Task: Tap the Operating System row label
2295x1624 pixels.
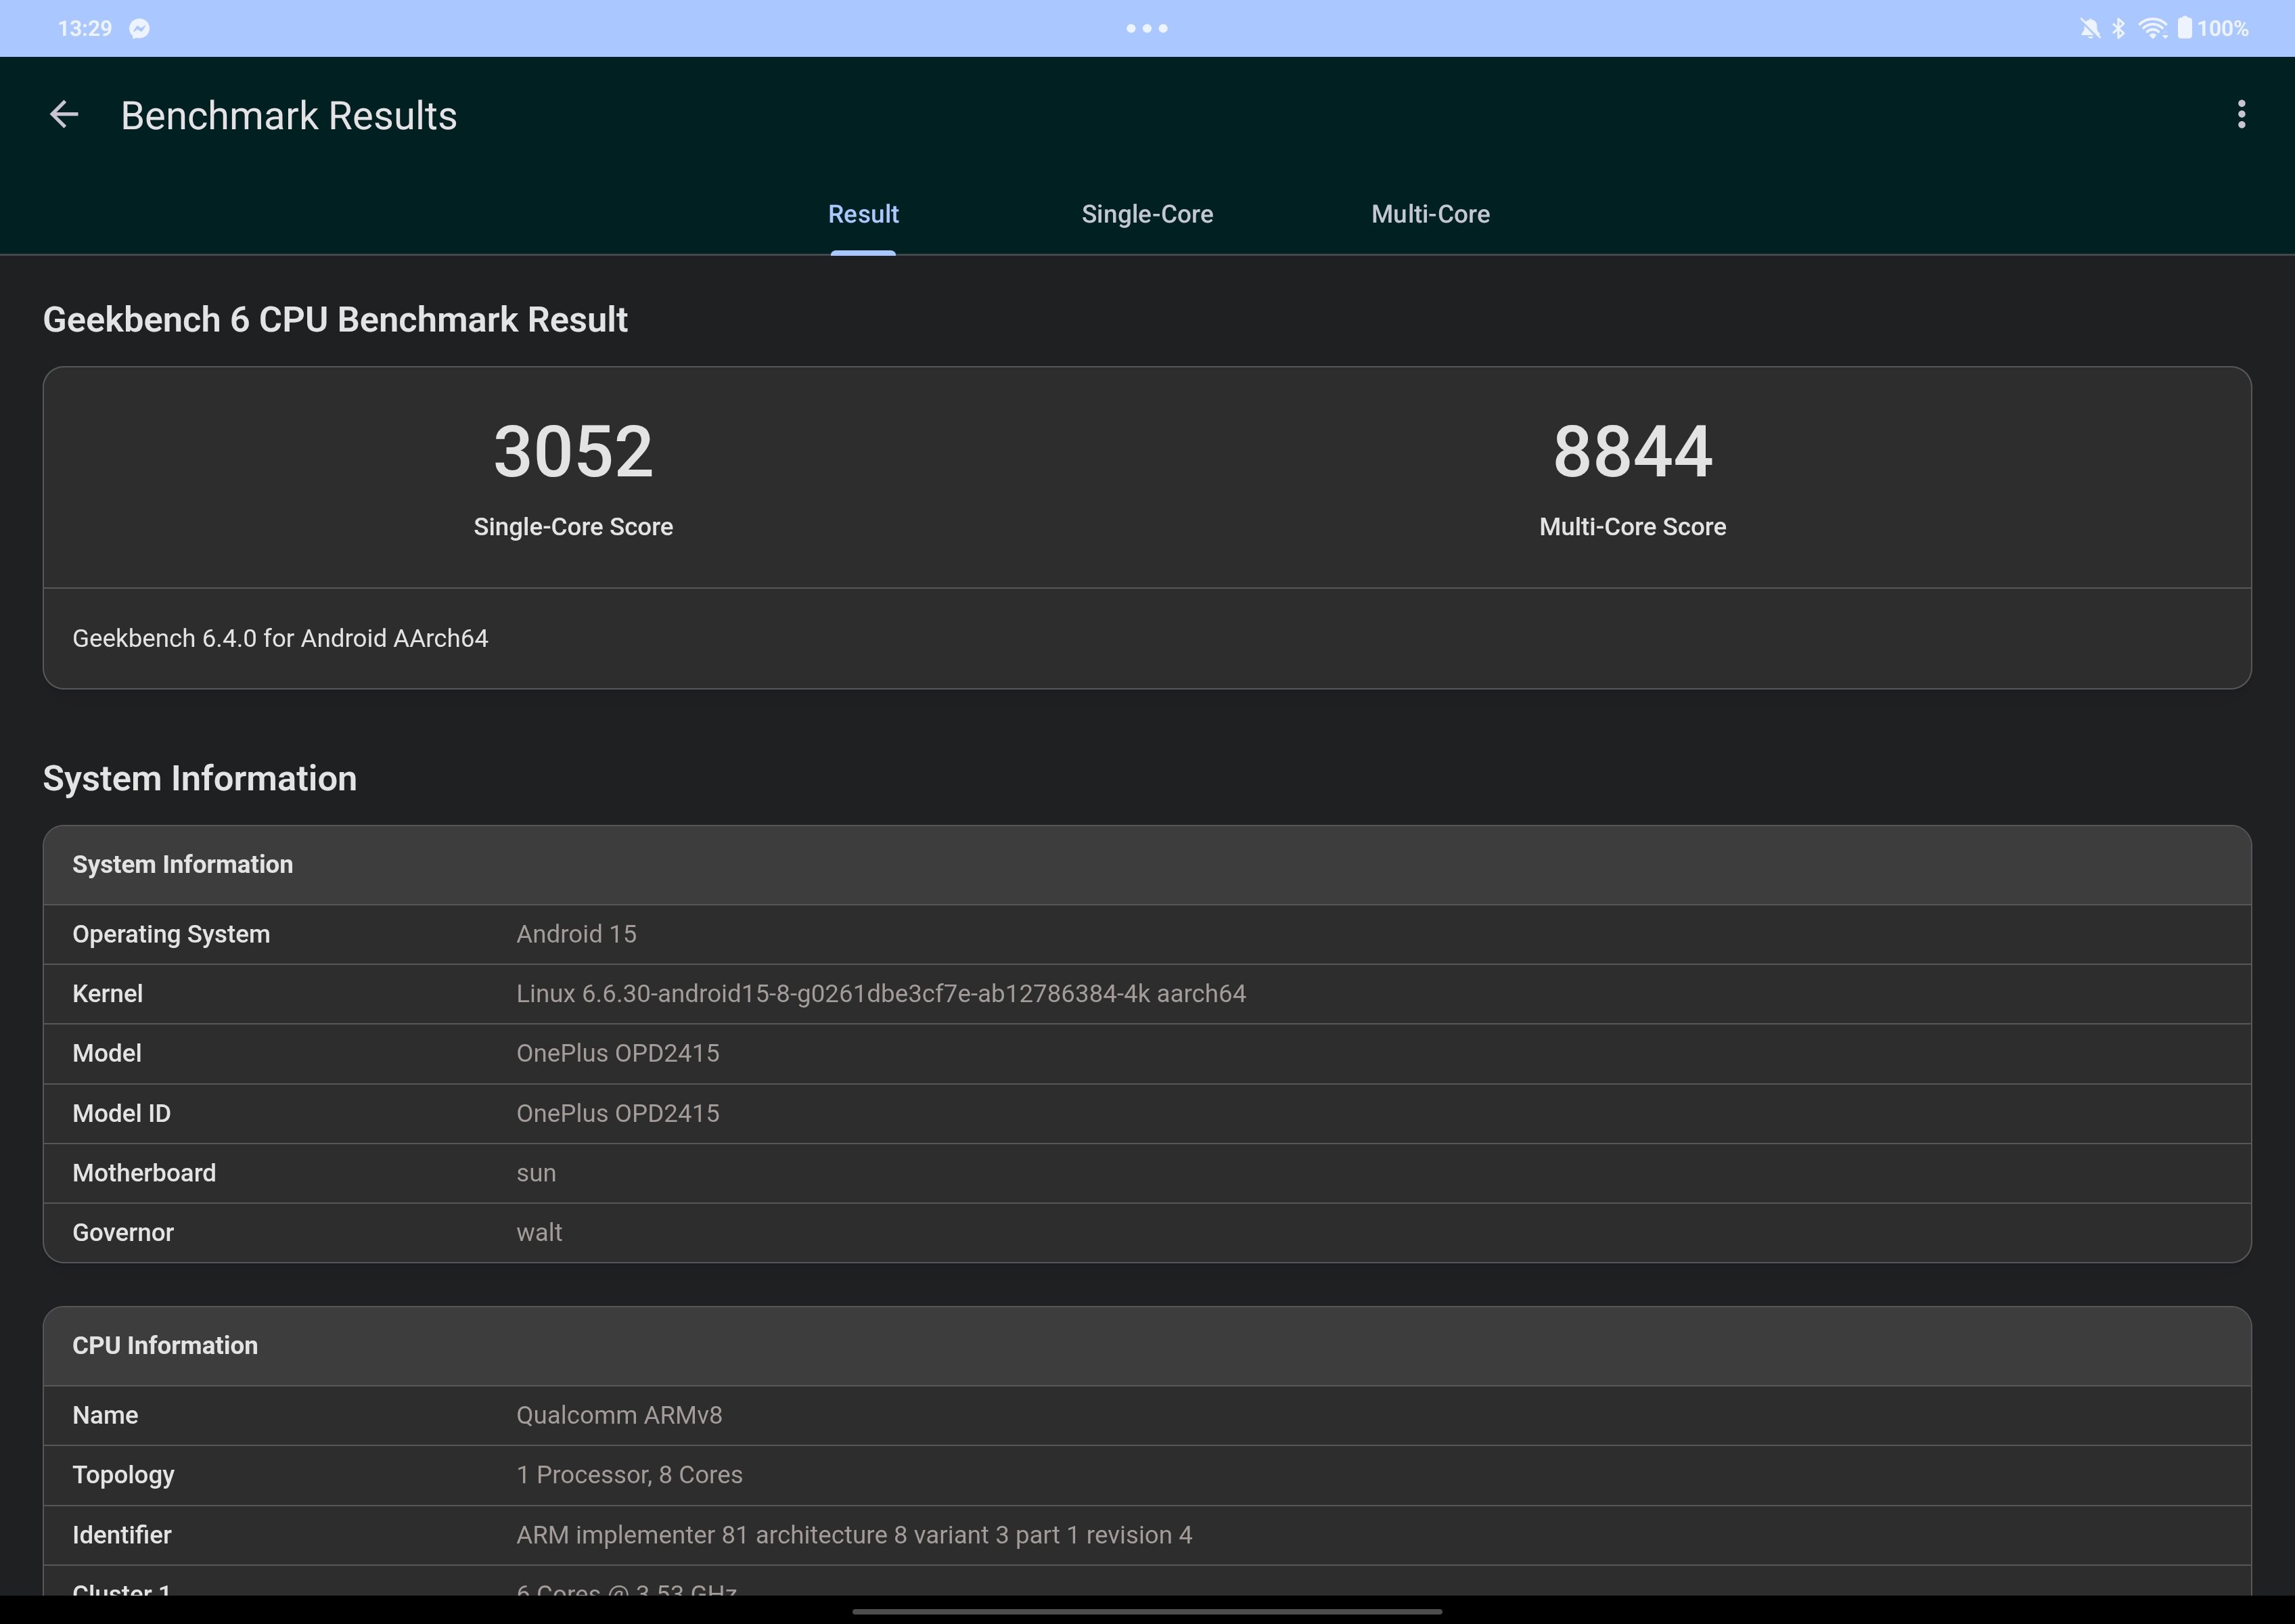Action: [171, 934]
